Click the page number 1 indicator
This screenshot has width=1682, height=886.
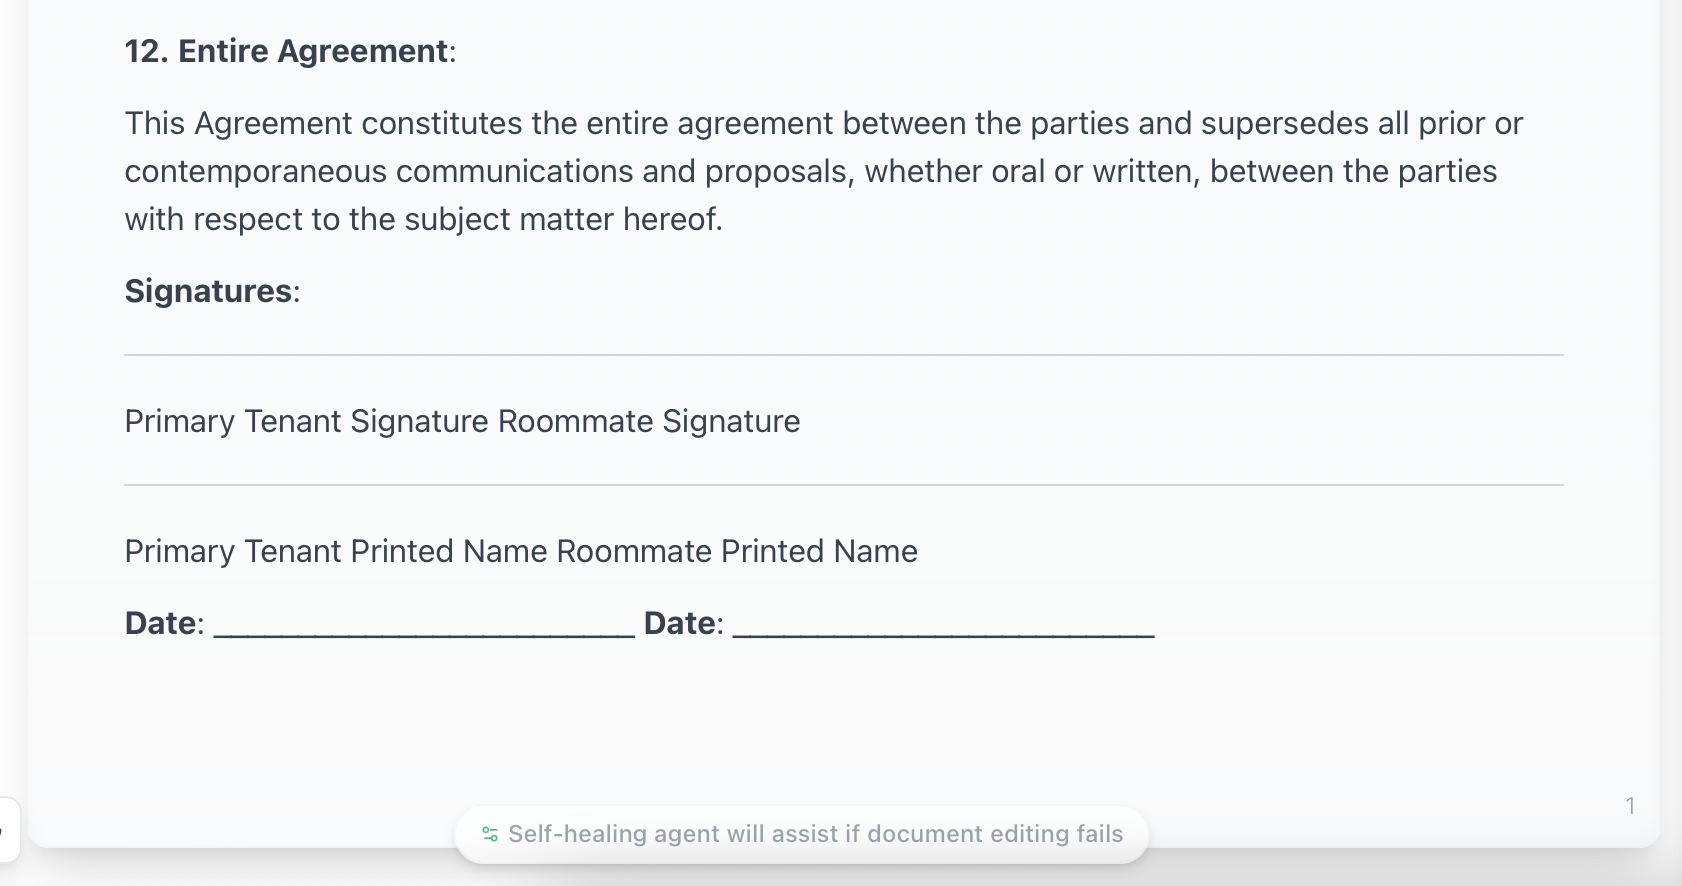coord(1630,806)
